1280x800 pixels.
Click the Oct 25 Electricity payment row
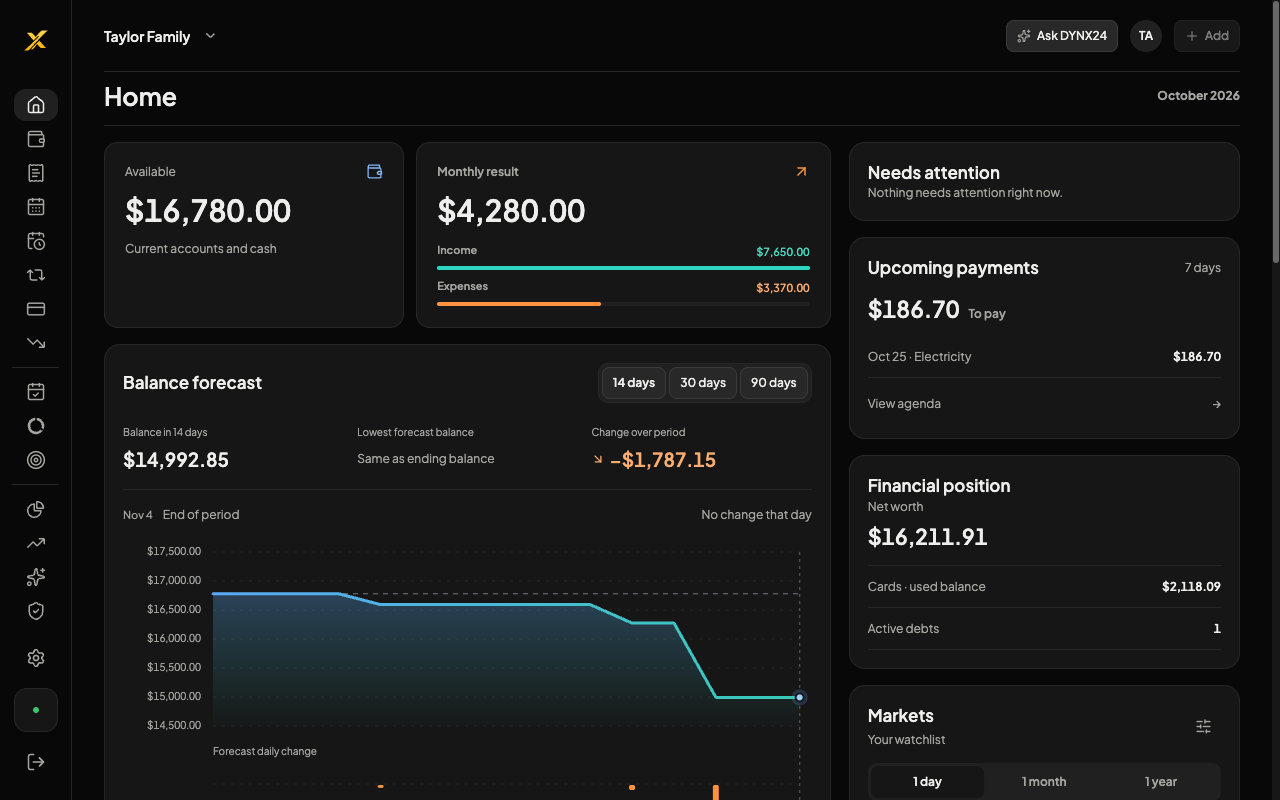tap(1044, 357)
